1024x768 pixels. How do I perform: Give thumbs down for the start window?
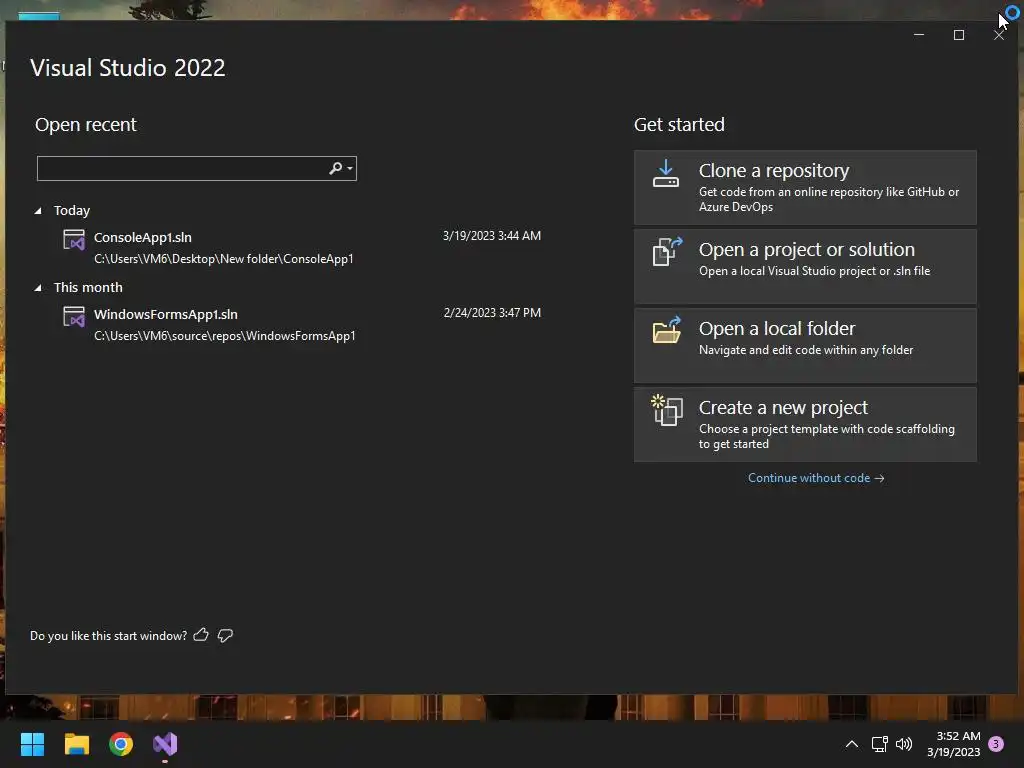[x=225, y=635]
